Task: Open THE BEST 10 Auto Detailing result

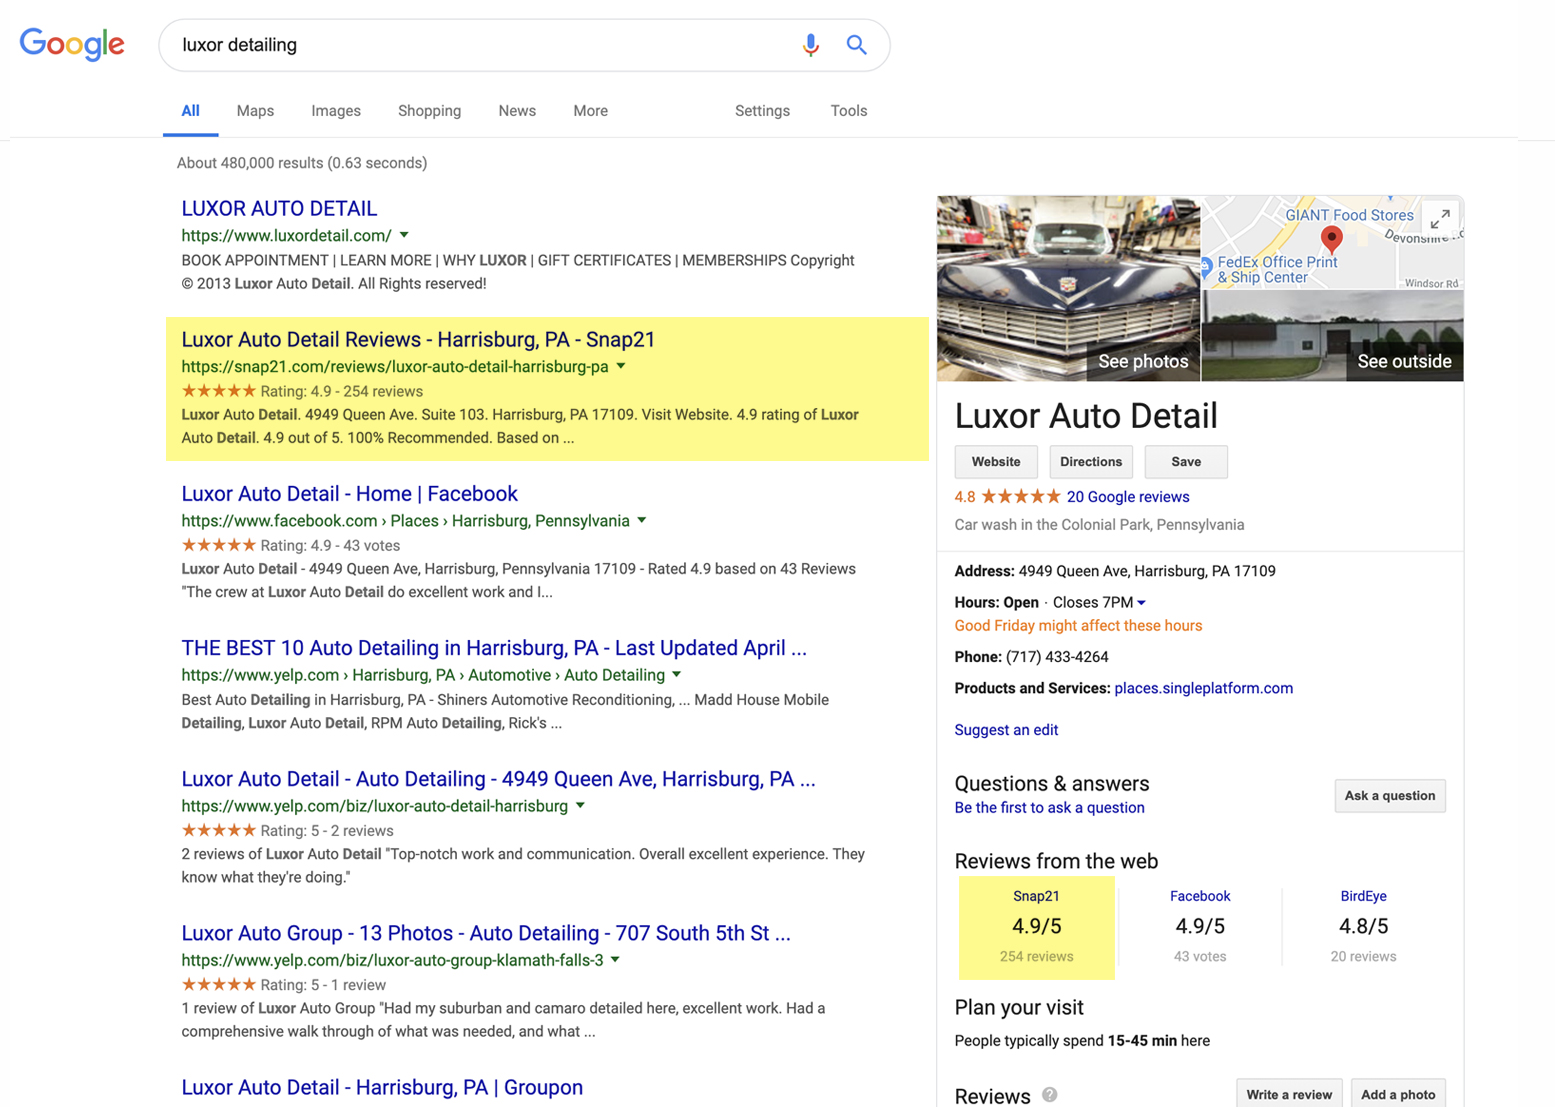Action: pos(494,647)
